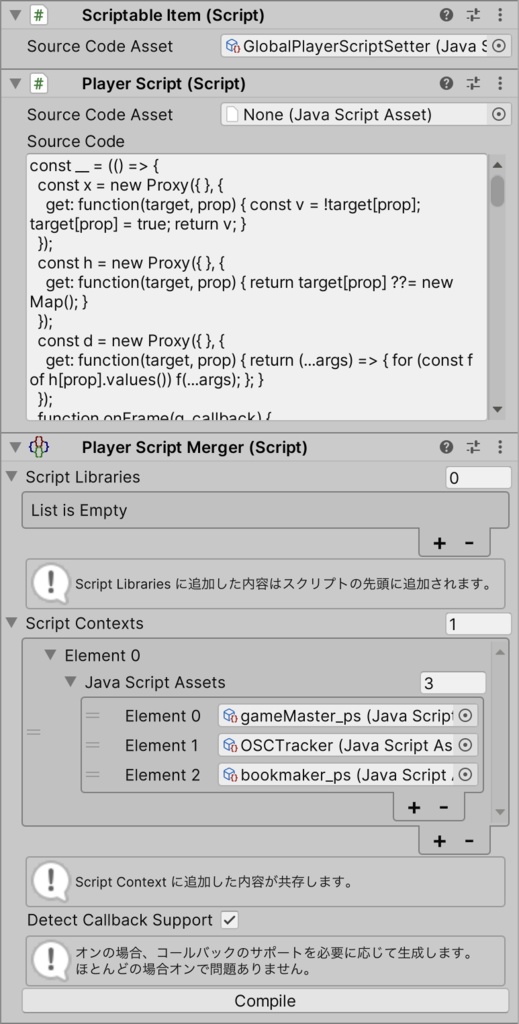Screen dimensions: 519x1024
Task: Add item to Java Script Assets list
Action: (x=414, y=808)
